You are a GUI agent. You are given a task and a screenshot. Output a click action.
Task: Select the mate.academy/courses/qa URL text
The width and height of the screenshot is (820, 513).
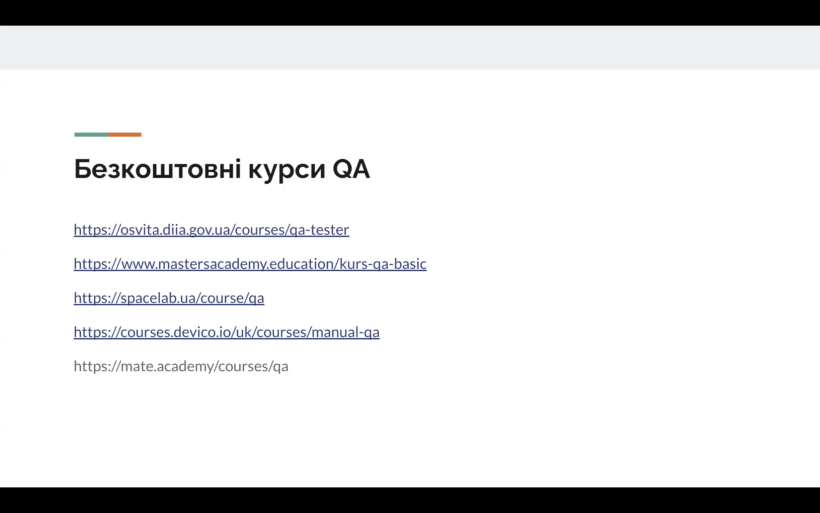pos(181,366)
